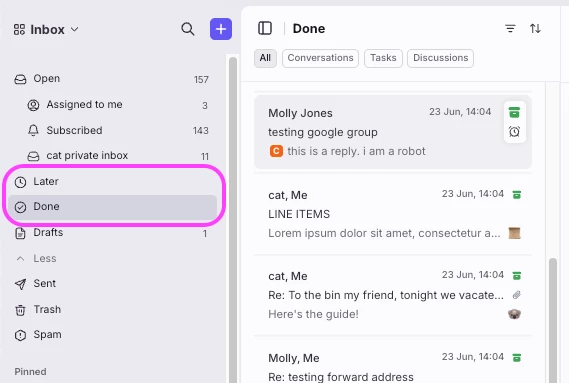Click the Drafts document icon
The height and width of the screenshot is (383, 569).
pyautogui.click(x=20, y=233)
